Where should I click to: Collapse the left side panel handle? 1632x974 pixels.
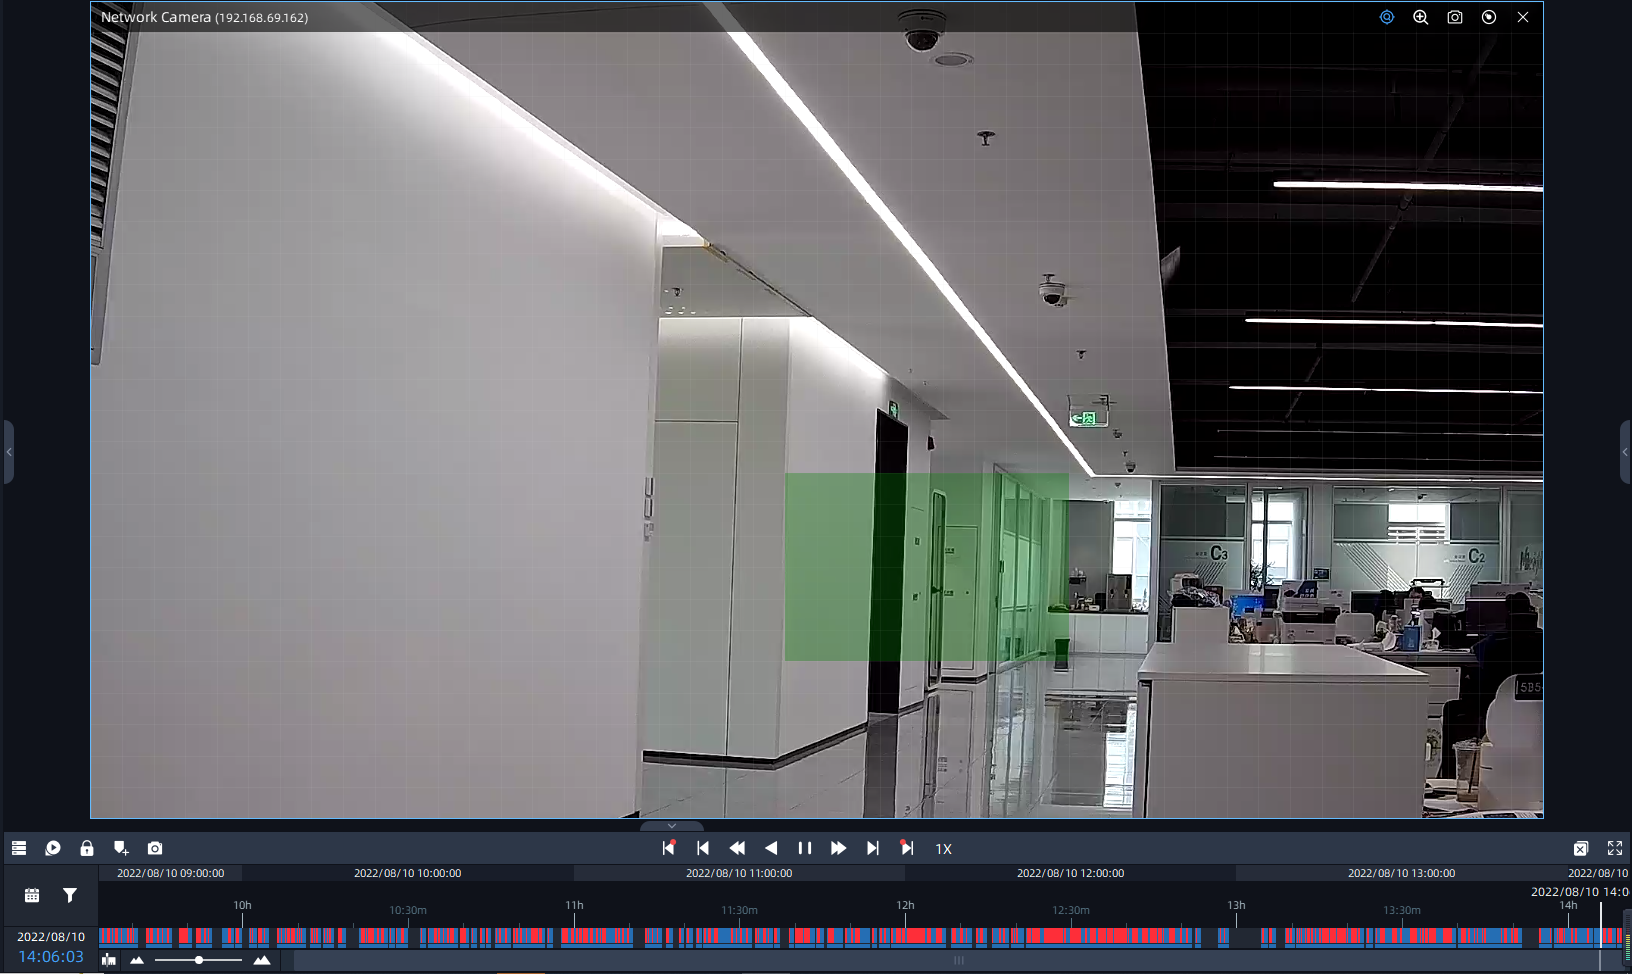click(9, 452)
